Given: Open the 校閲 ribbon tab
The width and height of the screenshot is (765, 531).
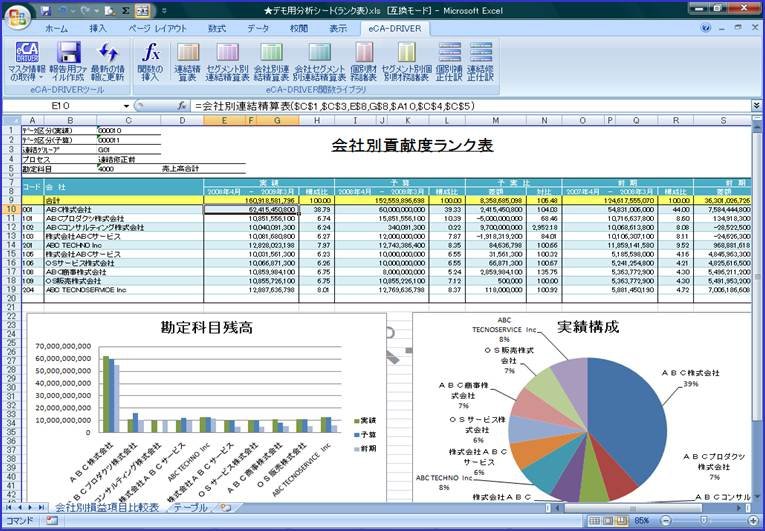Looking at the screenshot, I should [x=299, y=29].
